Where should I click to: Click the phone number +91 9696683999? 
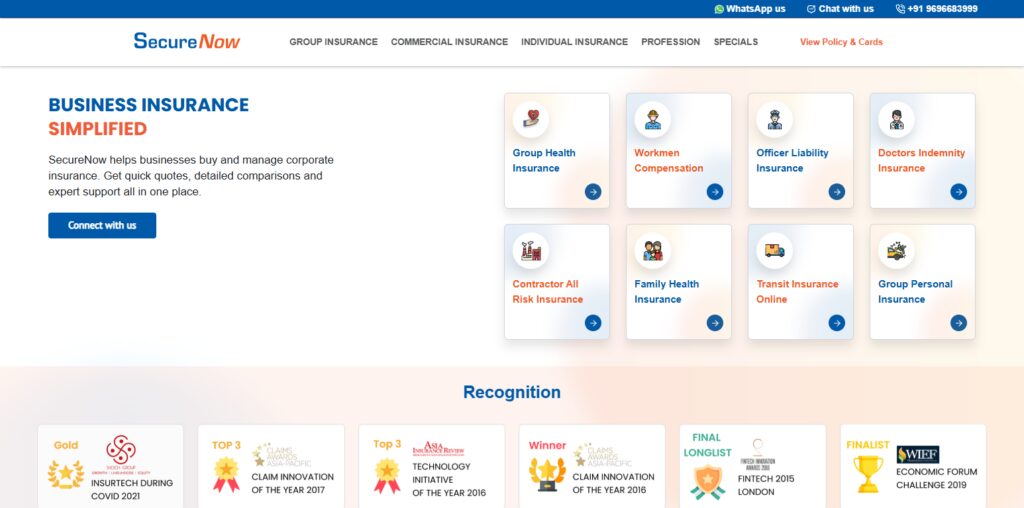[x=942, y=9]
